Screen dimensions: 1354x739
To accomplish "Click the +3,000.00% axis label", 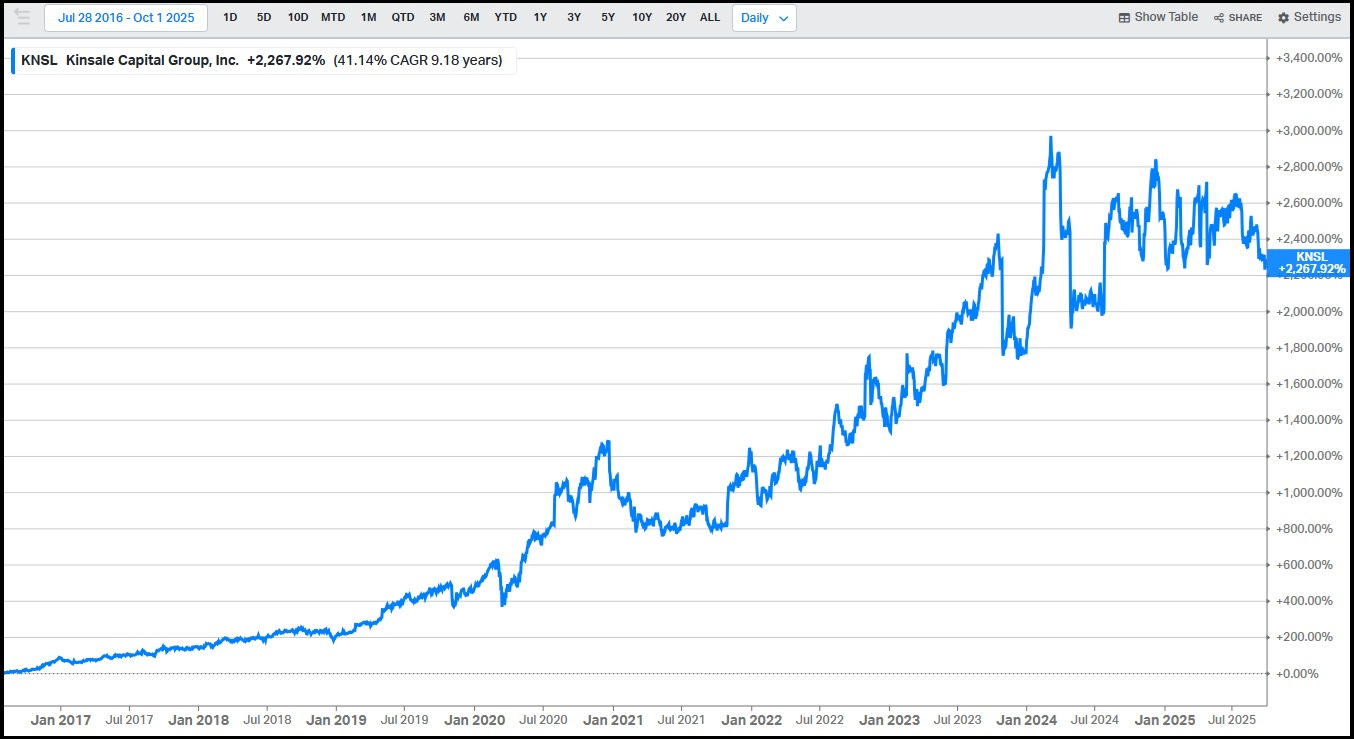I will 1309,131.
